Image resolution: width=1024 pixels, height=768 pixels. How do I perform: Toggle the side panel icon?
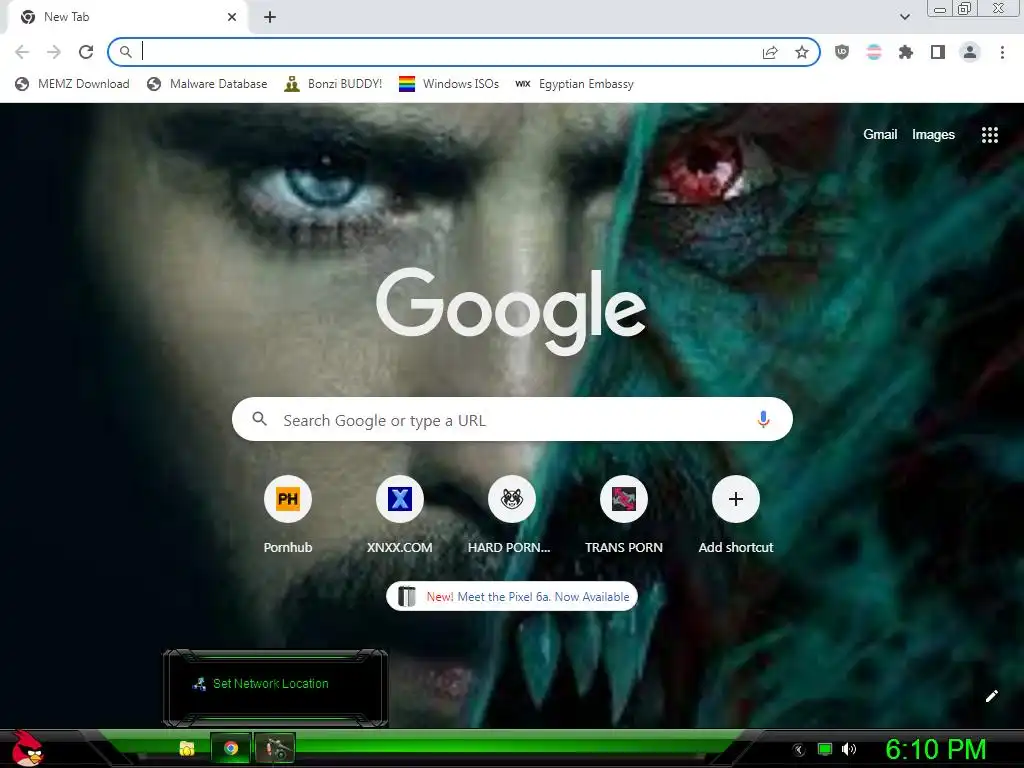938,52
